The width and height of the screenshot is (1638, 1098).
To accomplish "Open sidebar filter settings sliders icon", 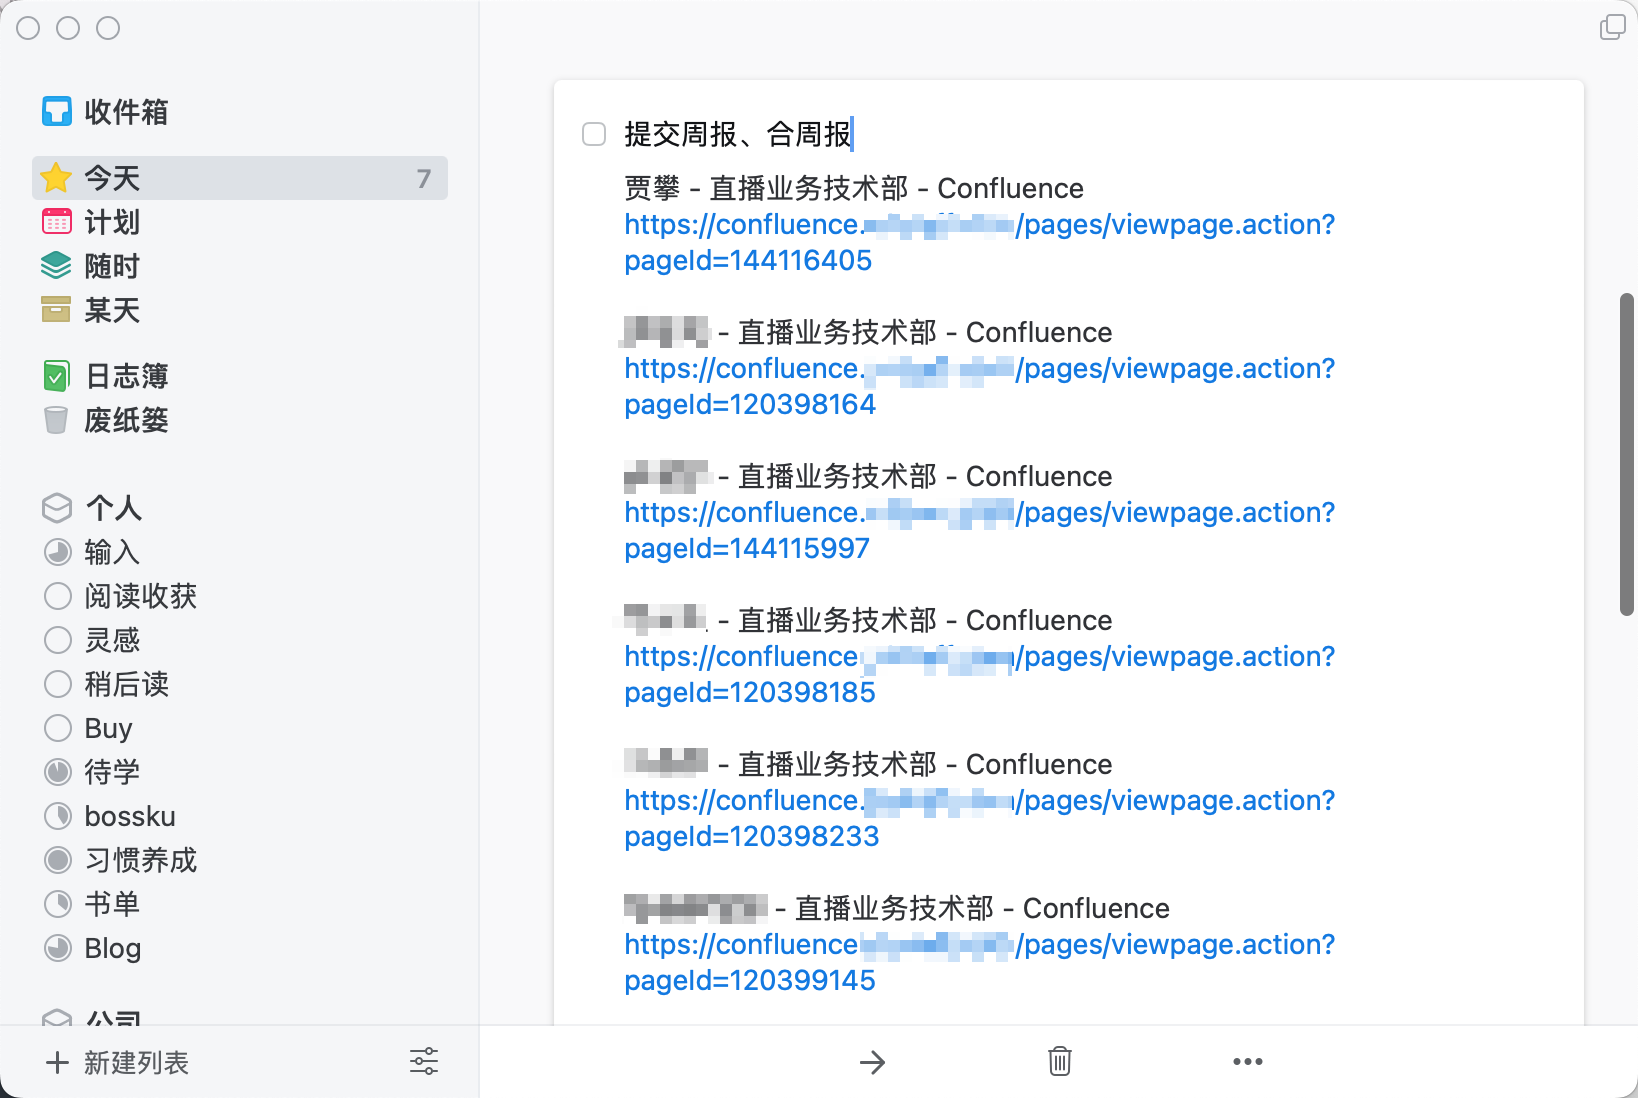I will click(x=424, y=1062).
